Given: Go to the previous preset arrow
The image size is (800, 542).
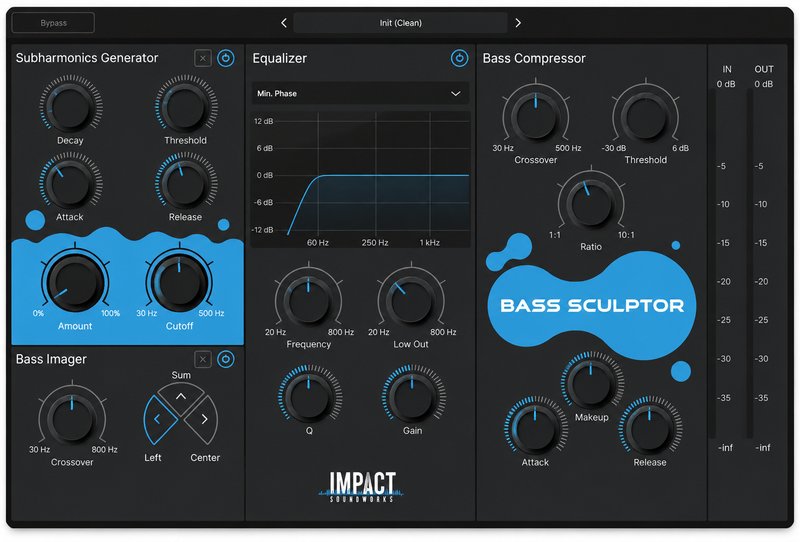Looking at the screenshot, I should pos(284,23).
